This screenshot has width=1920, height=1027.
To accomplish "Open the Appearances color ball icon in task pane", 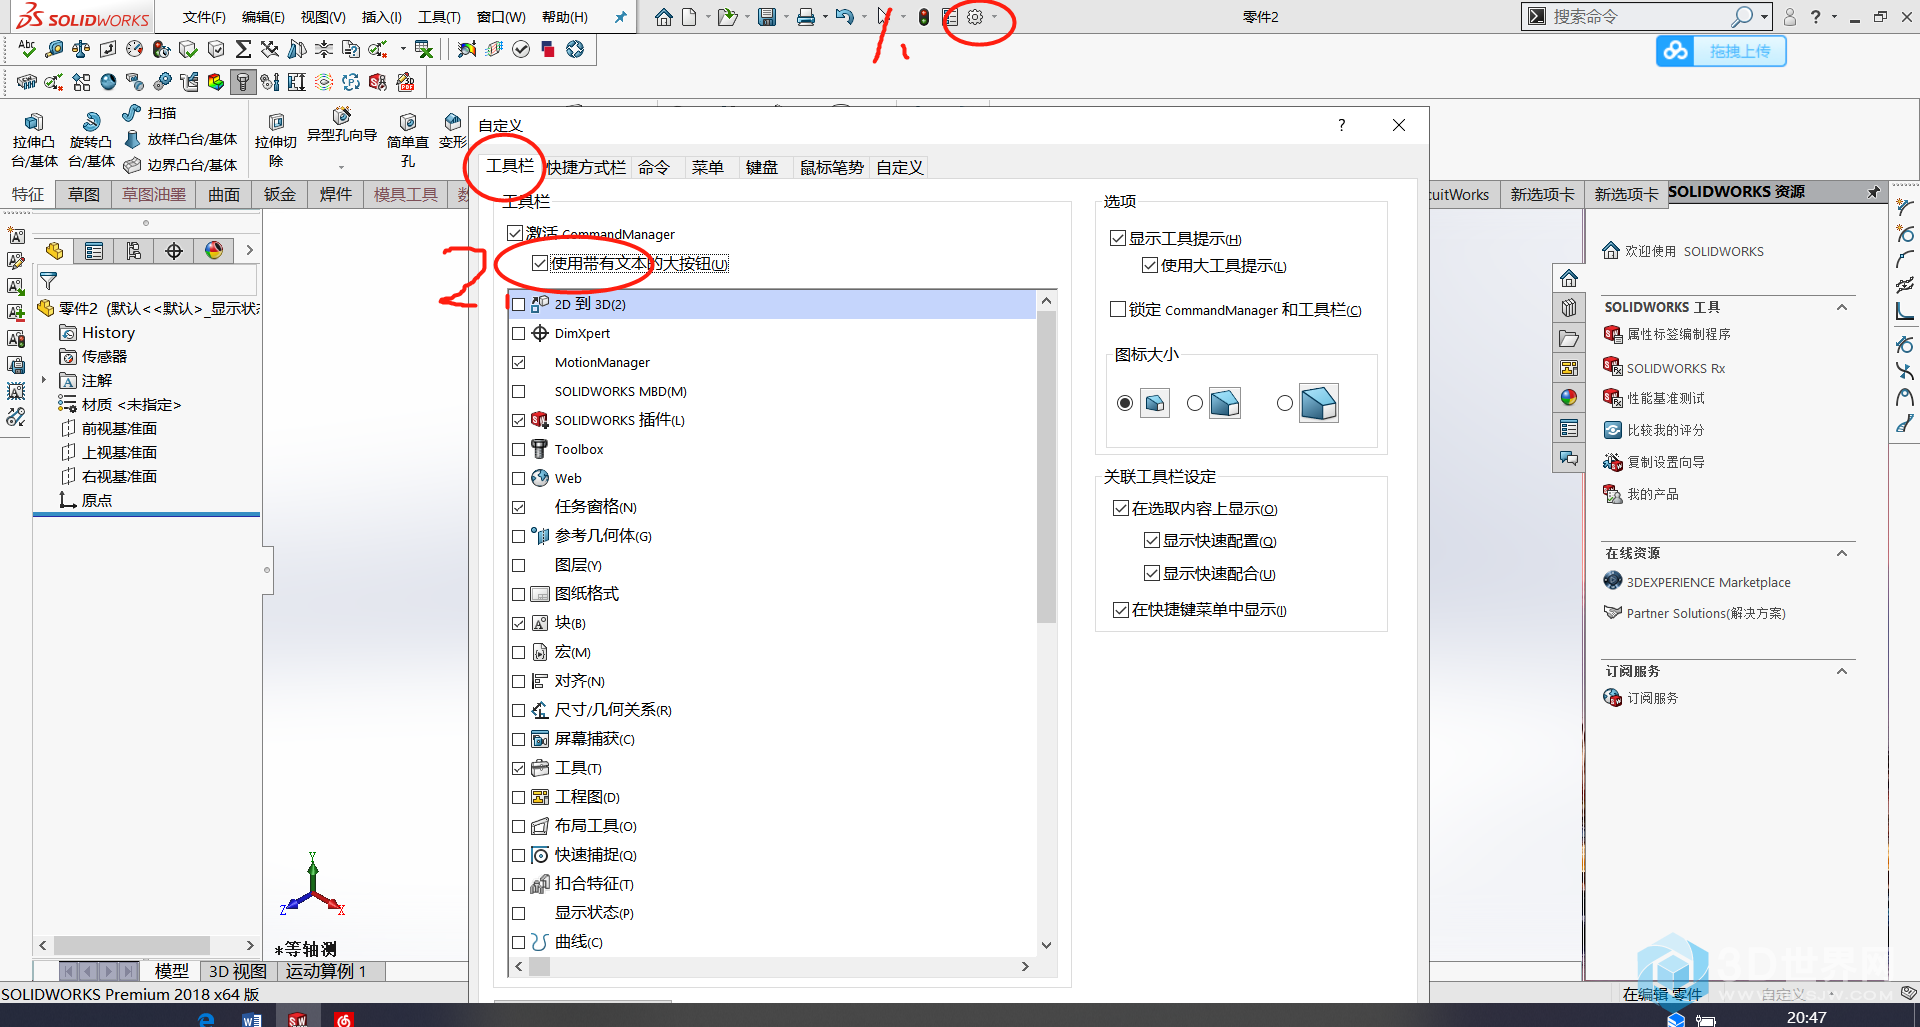I will pyautogui.click(x=1569, y=398).
